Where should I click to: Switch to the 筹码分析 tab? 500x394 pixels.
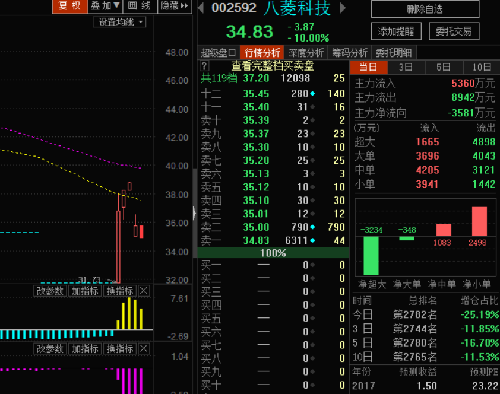coord(350,53)
